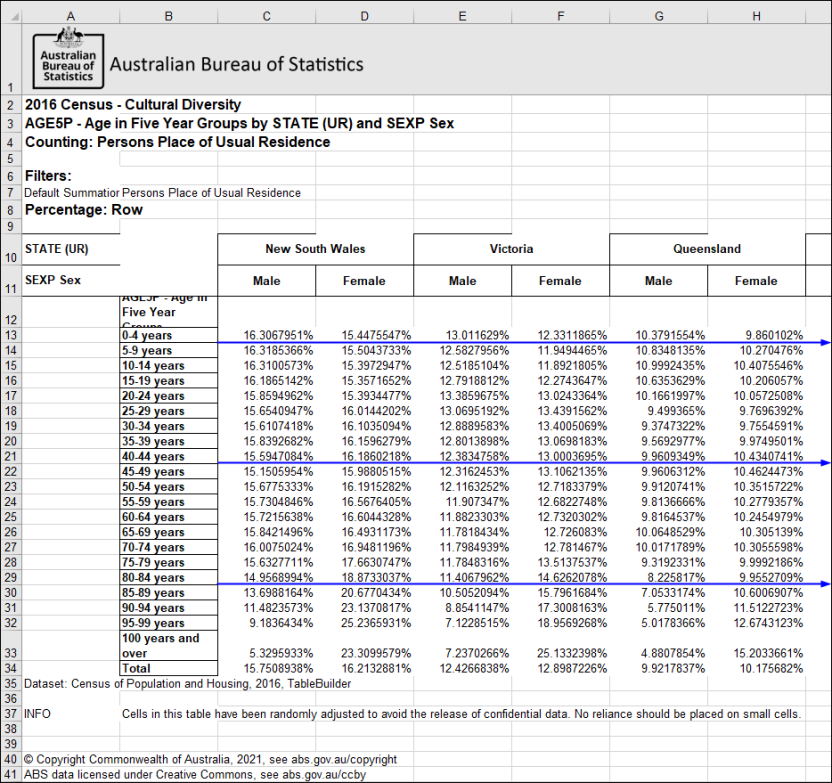Click the 'SEXP Sex' label cell
This screenshot has height=783, width=832.
point(71,281)
